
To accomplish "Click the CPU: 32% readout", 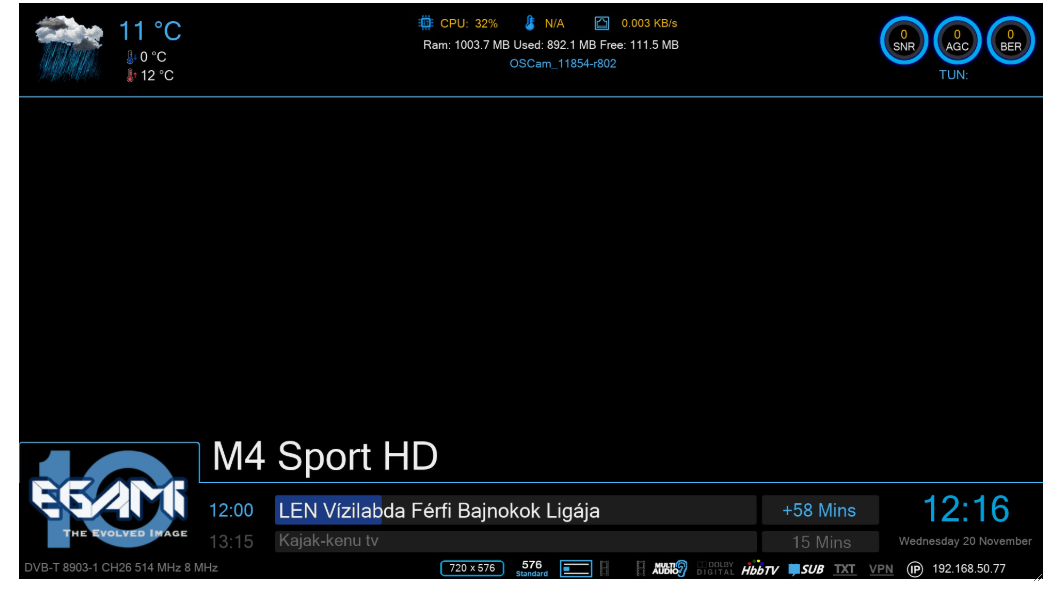I will [469, 24].
